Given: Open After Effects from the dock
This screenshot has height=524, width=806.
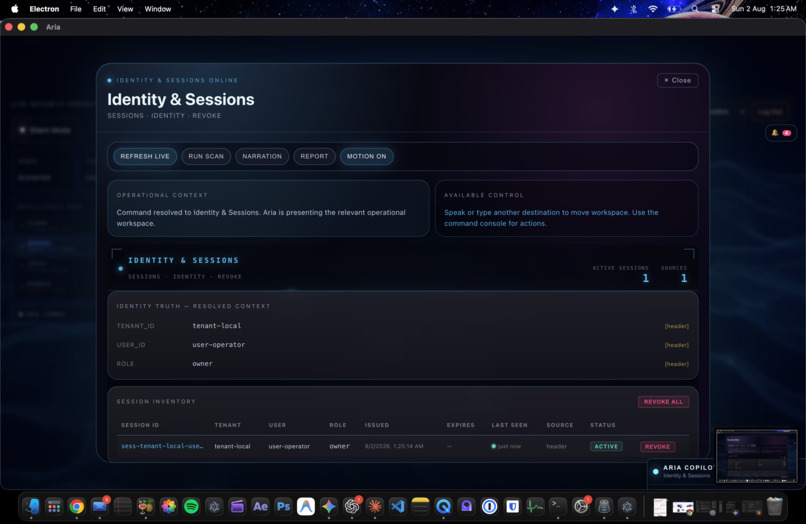Looking at the screenshot, I should tap(260, 507).
